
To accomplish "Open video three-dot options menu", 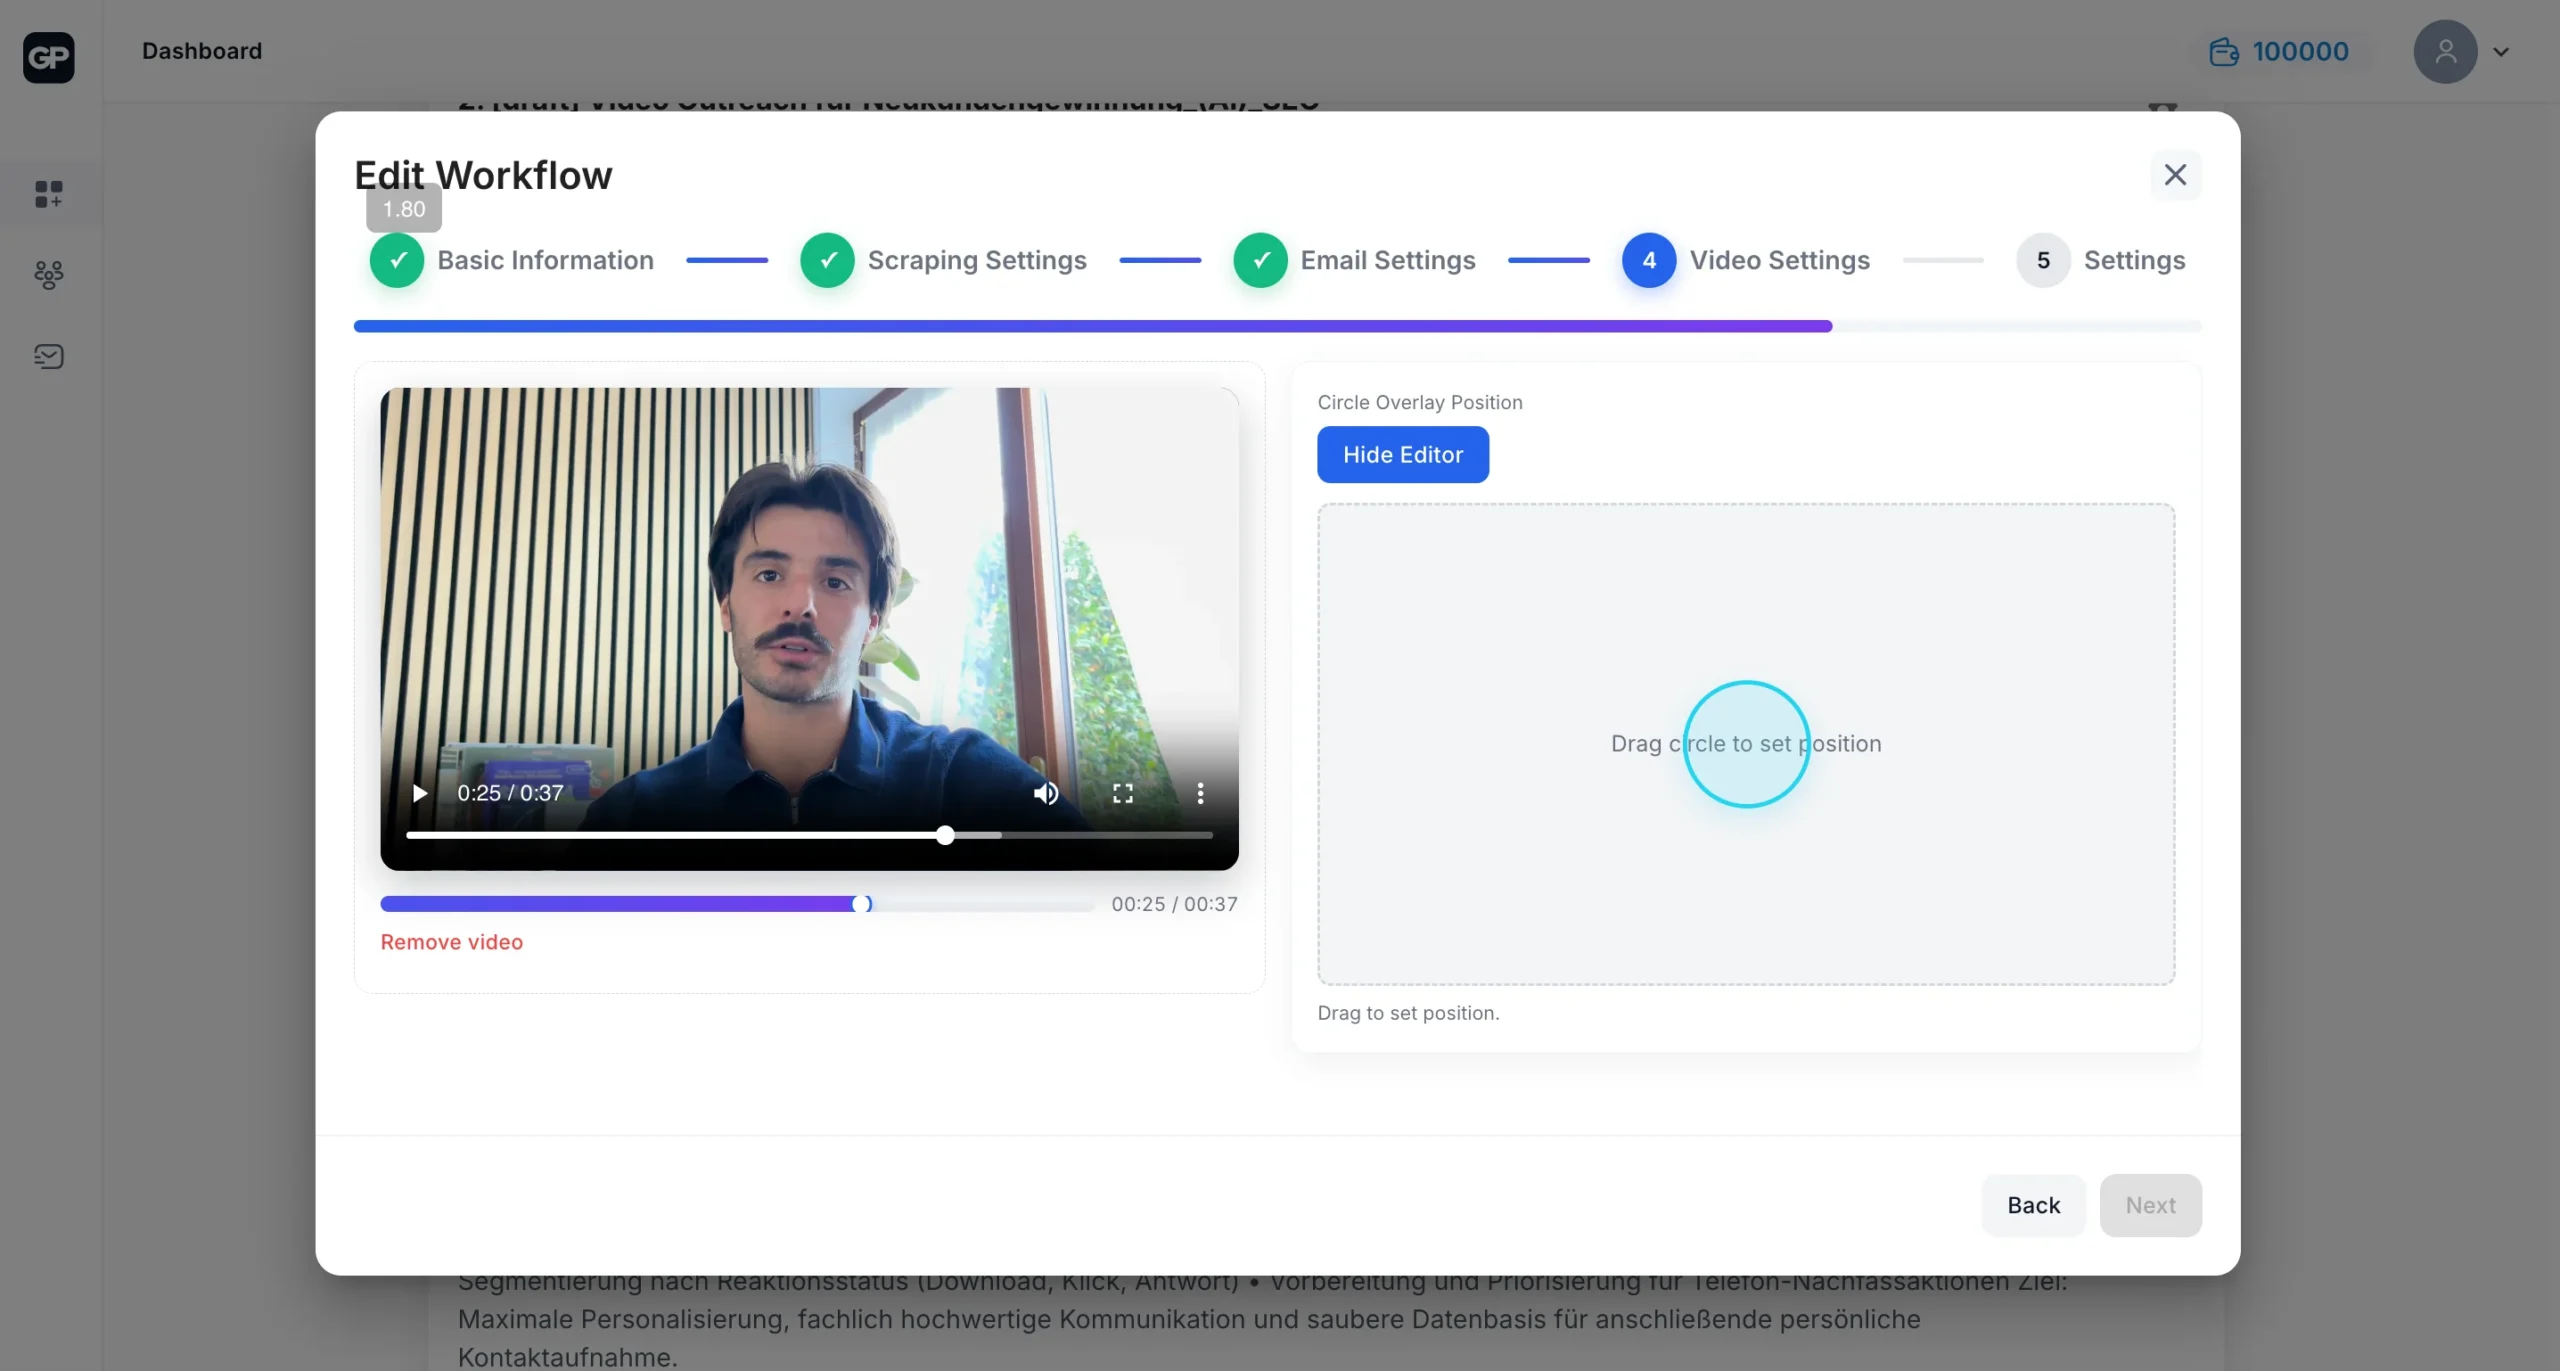I will (x=1200, y=793).
